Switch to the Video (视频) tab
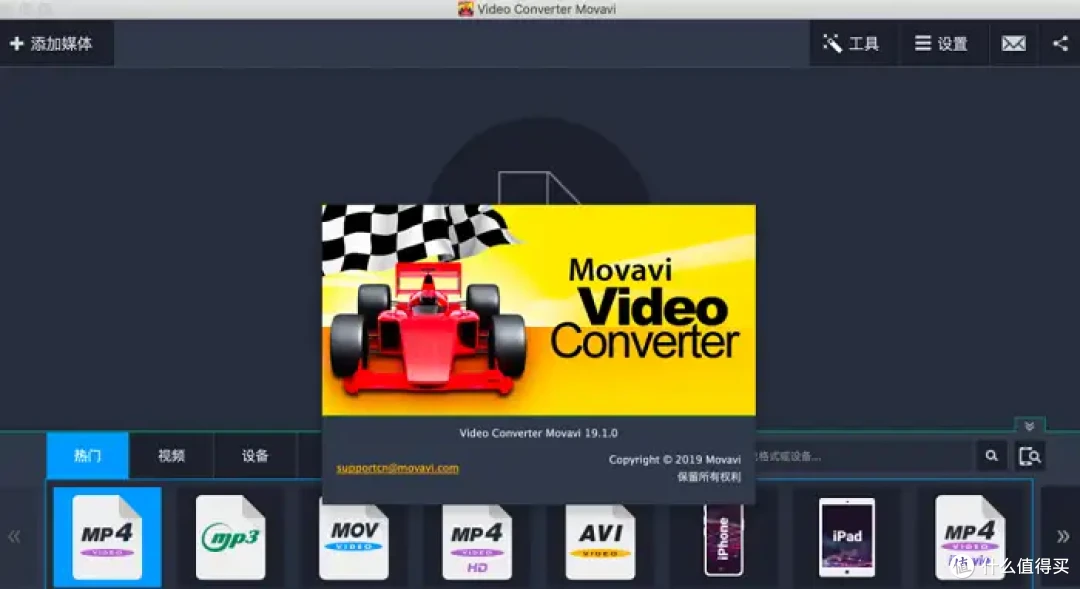Image resolution: width=1080 pixels, height=589 pixels. coord(171,455)
